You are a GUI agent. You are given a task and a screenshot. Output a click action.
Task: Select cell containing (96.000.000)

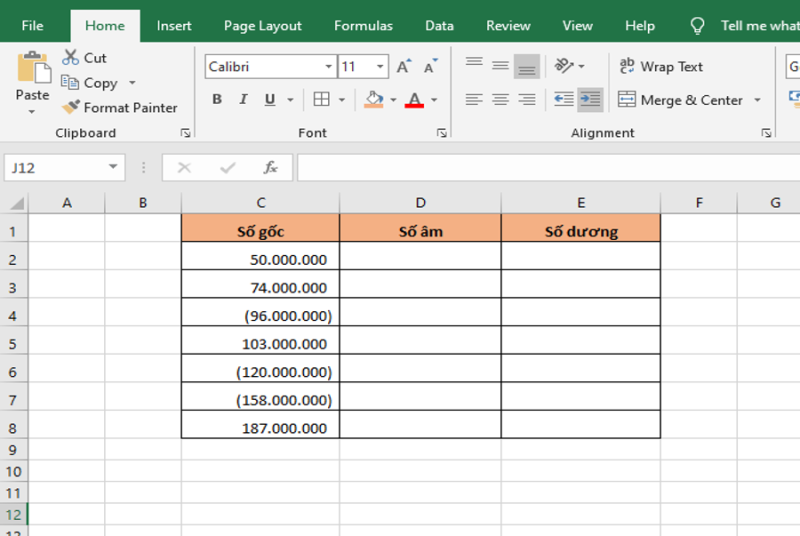[x=261, y=313]
